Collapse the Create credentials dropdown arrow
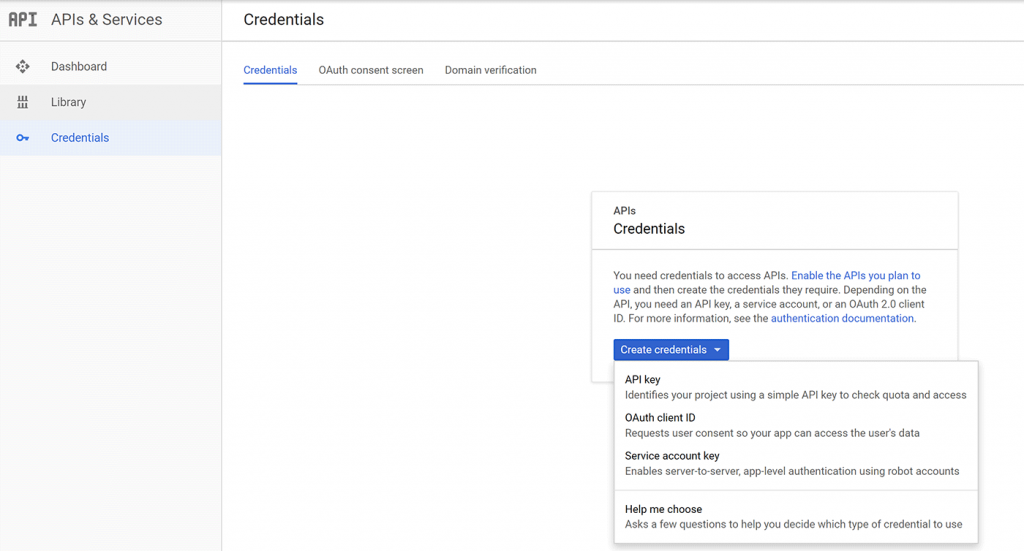The width and height of the screenshot is (1024, 551). (x=717, y=350)
